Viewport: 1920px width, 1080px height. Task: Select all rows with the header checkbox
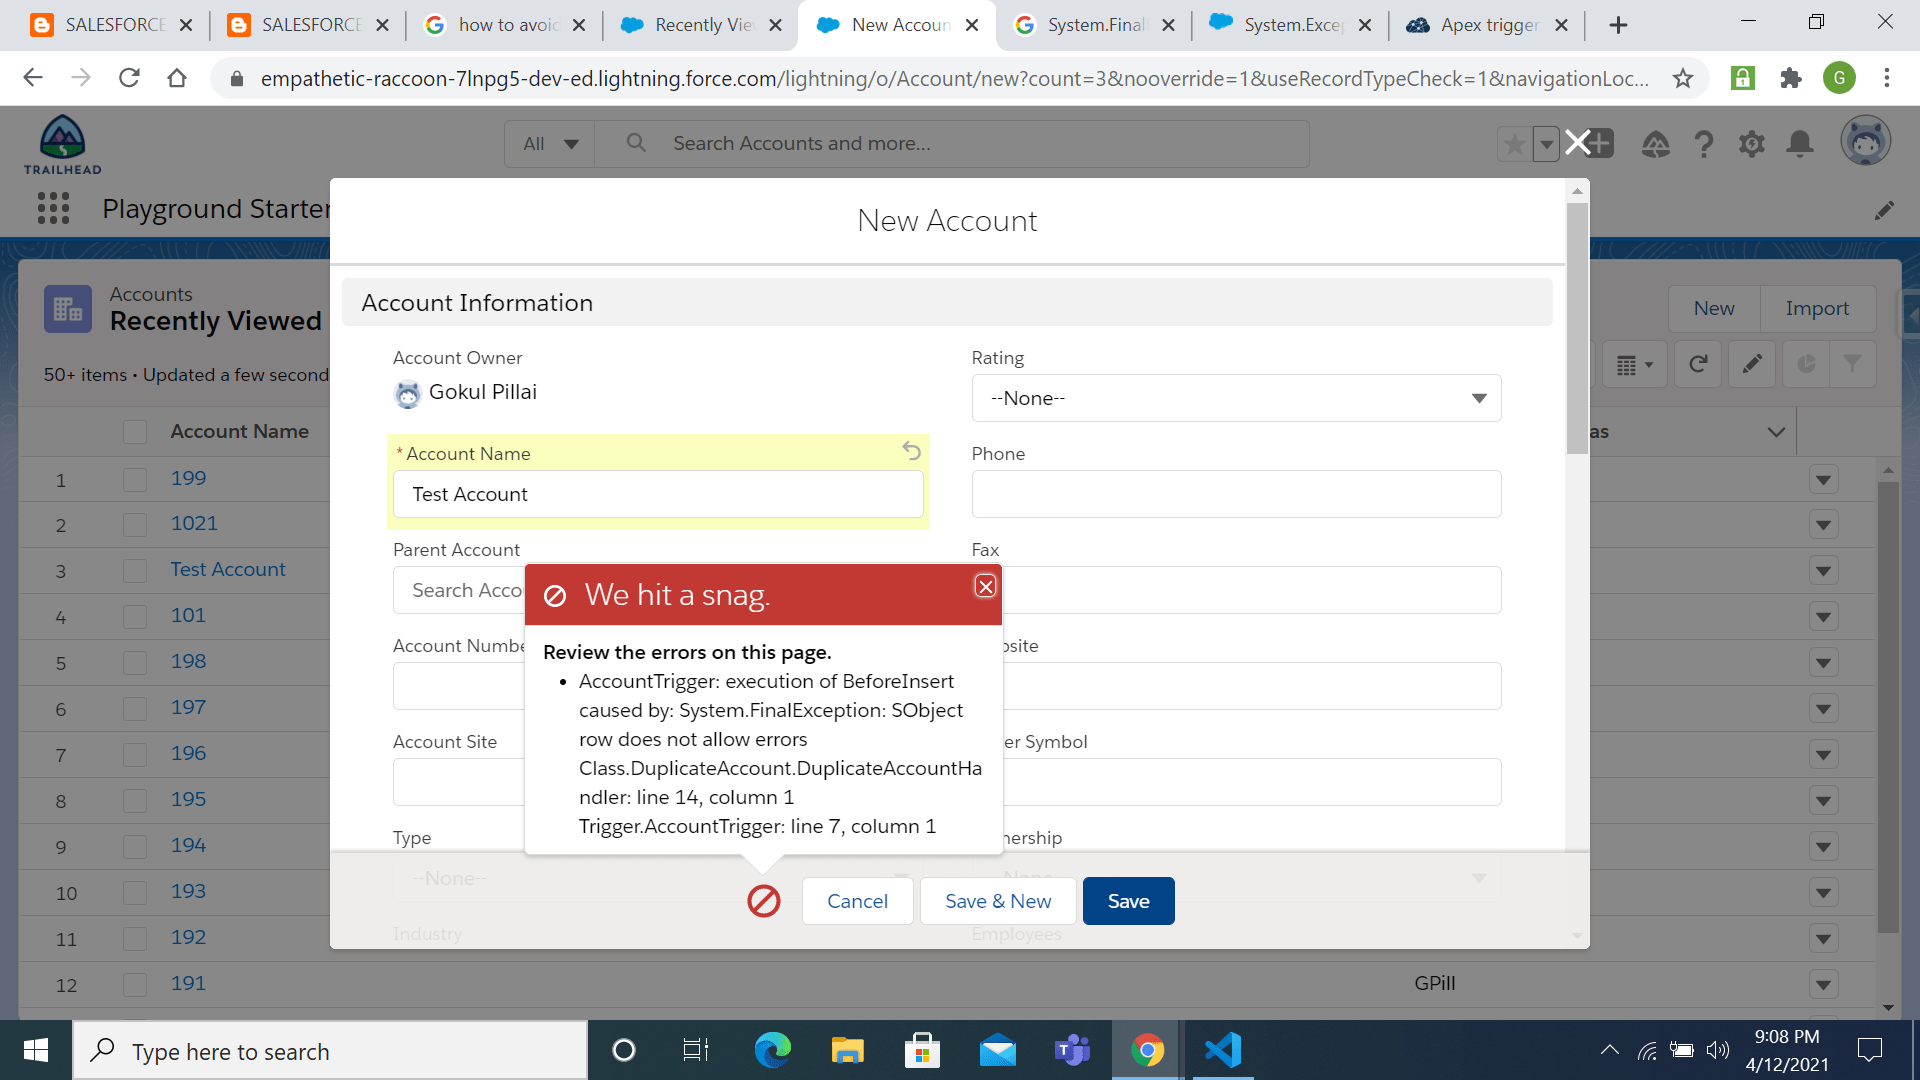click(135, 431)
